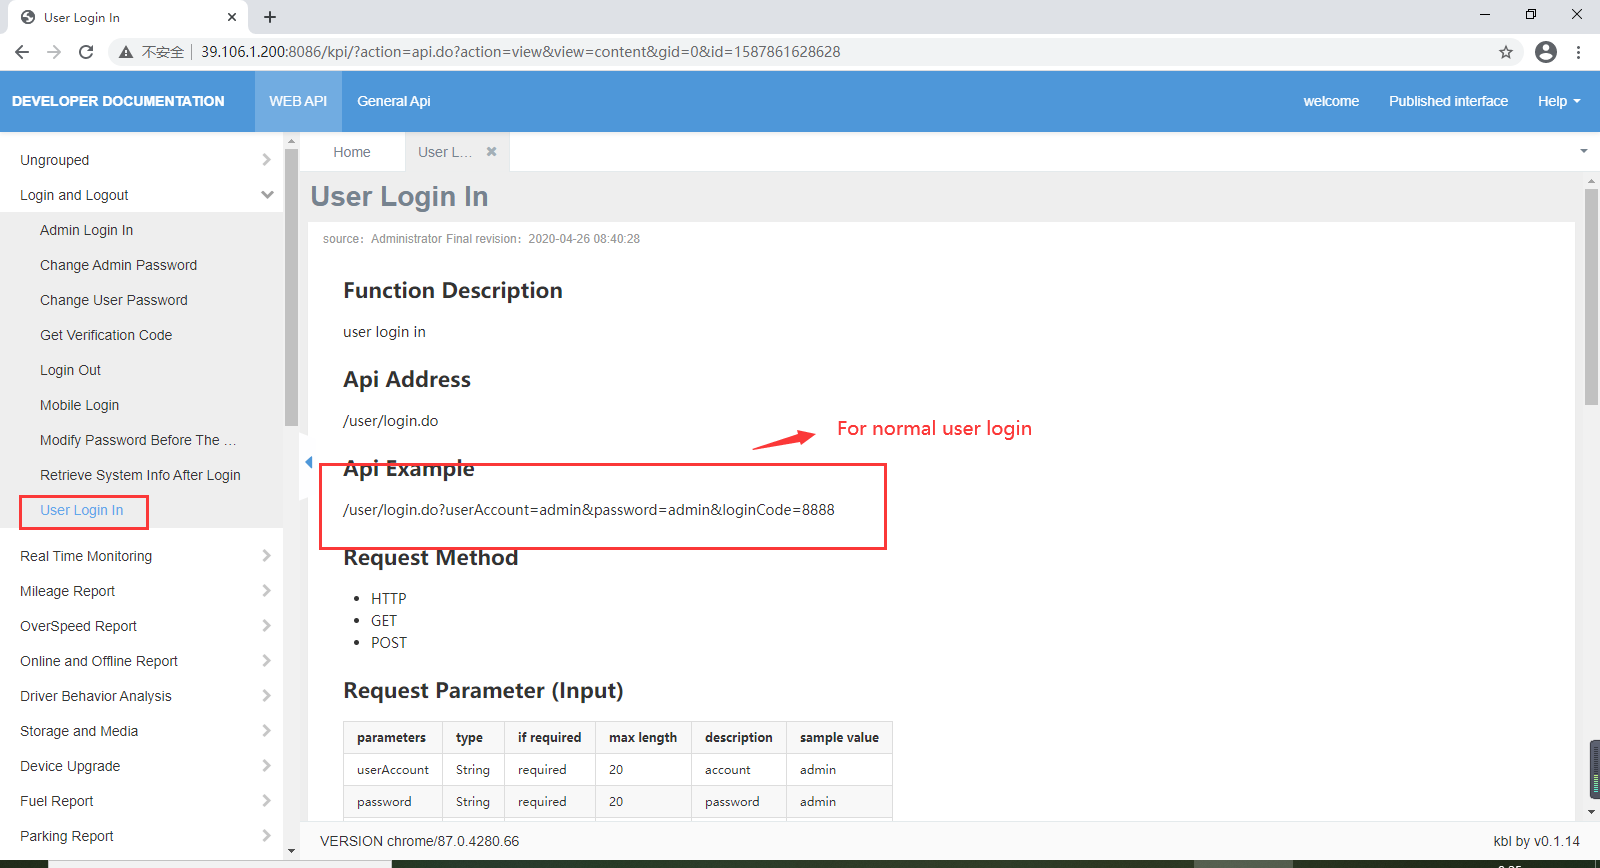
Task: Open a new browser tab
Action: tap(270, 17)
